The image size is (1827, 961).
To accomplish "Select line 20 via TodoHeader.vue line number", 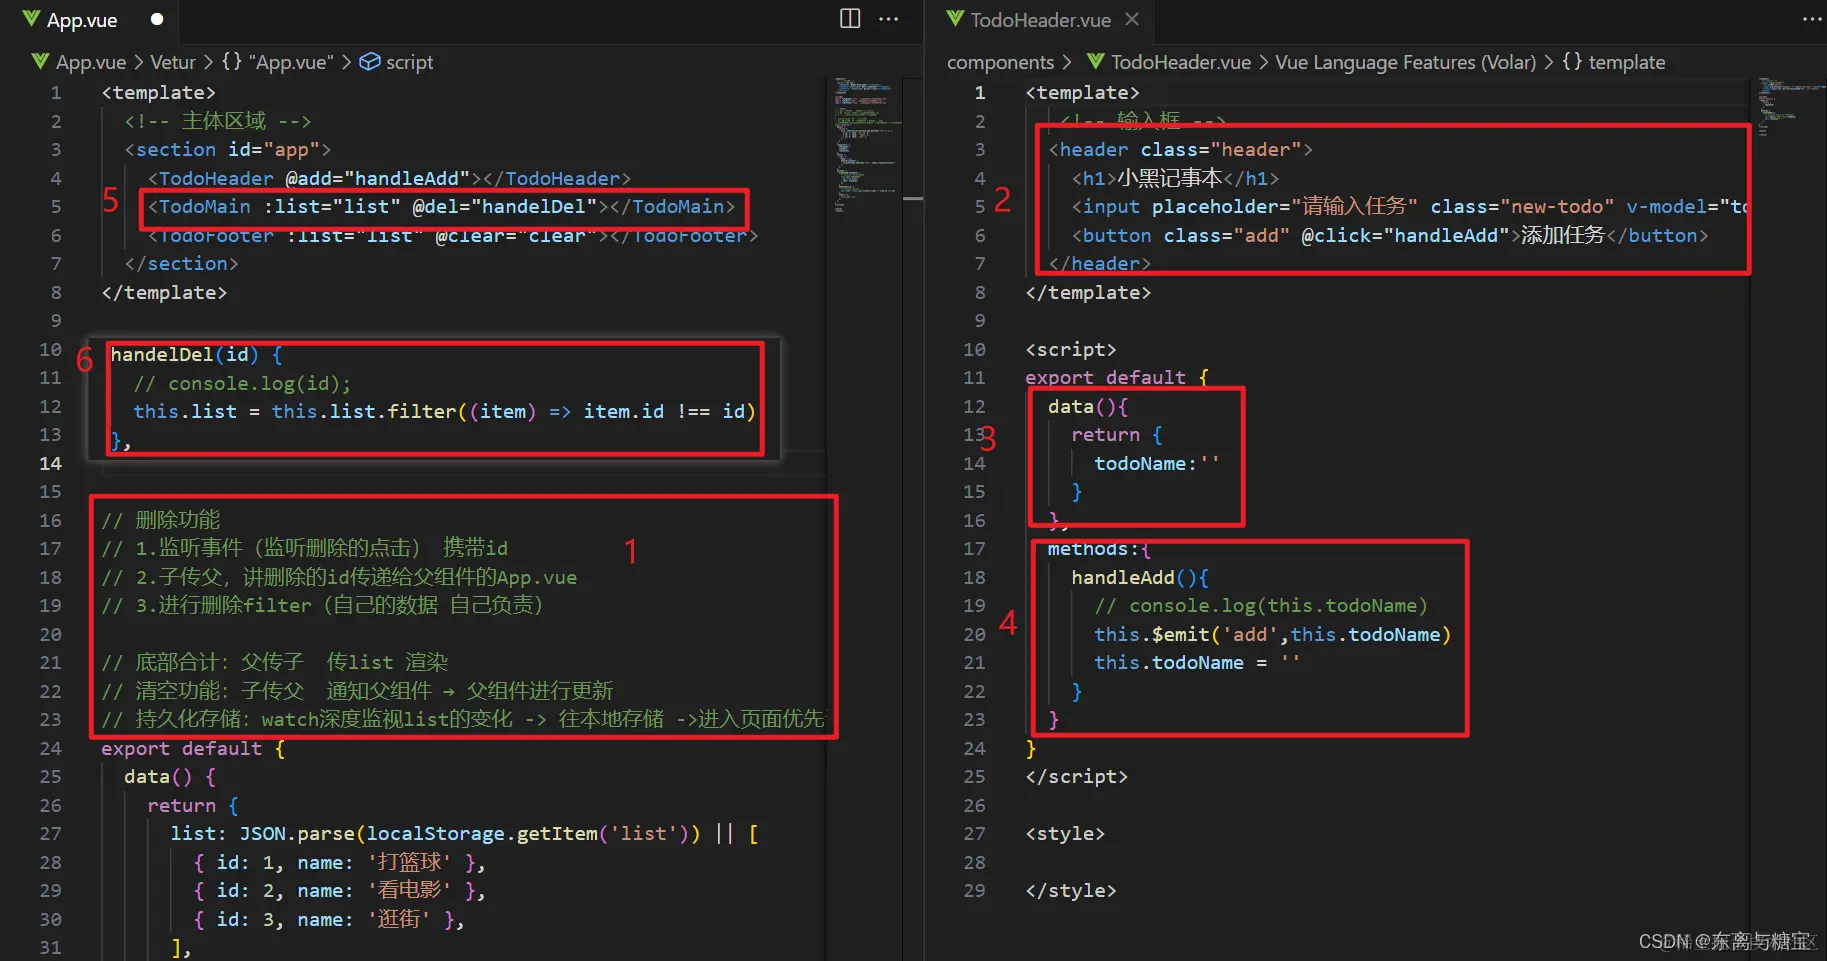I will 974,634.
